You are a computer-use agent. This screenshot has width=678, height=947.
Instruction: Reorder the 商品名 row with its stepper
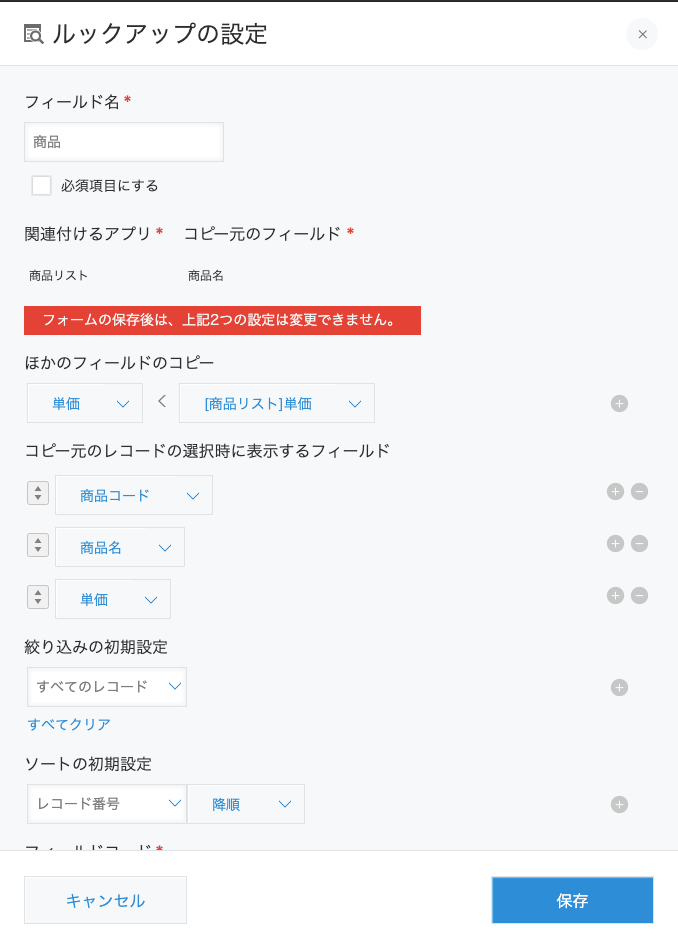click(38, 545)
